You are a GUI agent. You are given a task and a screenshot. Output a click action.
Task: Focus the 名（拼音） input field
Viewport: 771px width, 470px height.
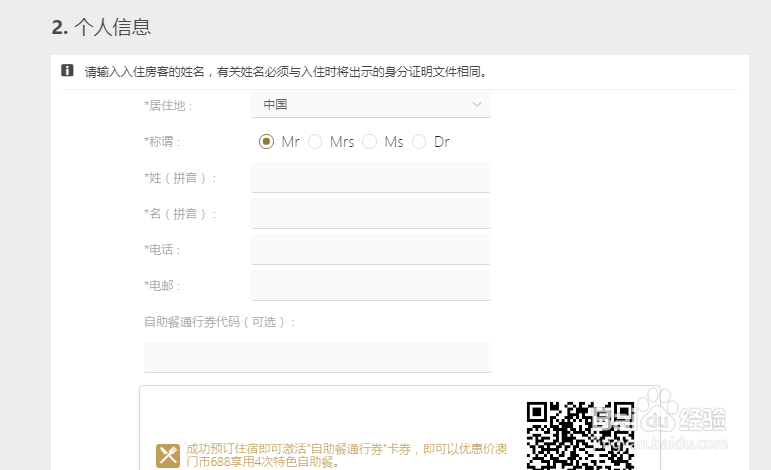pyautogui.click(x=371, y=213)
